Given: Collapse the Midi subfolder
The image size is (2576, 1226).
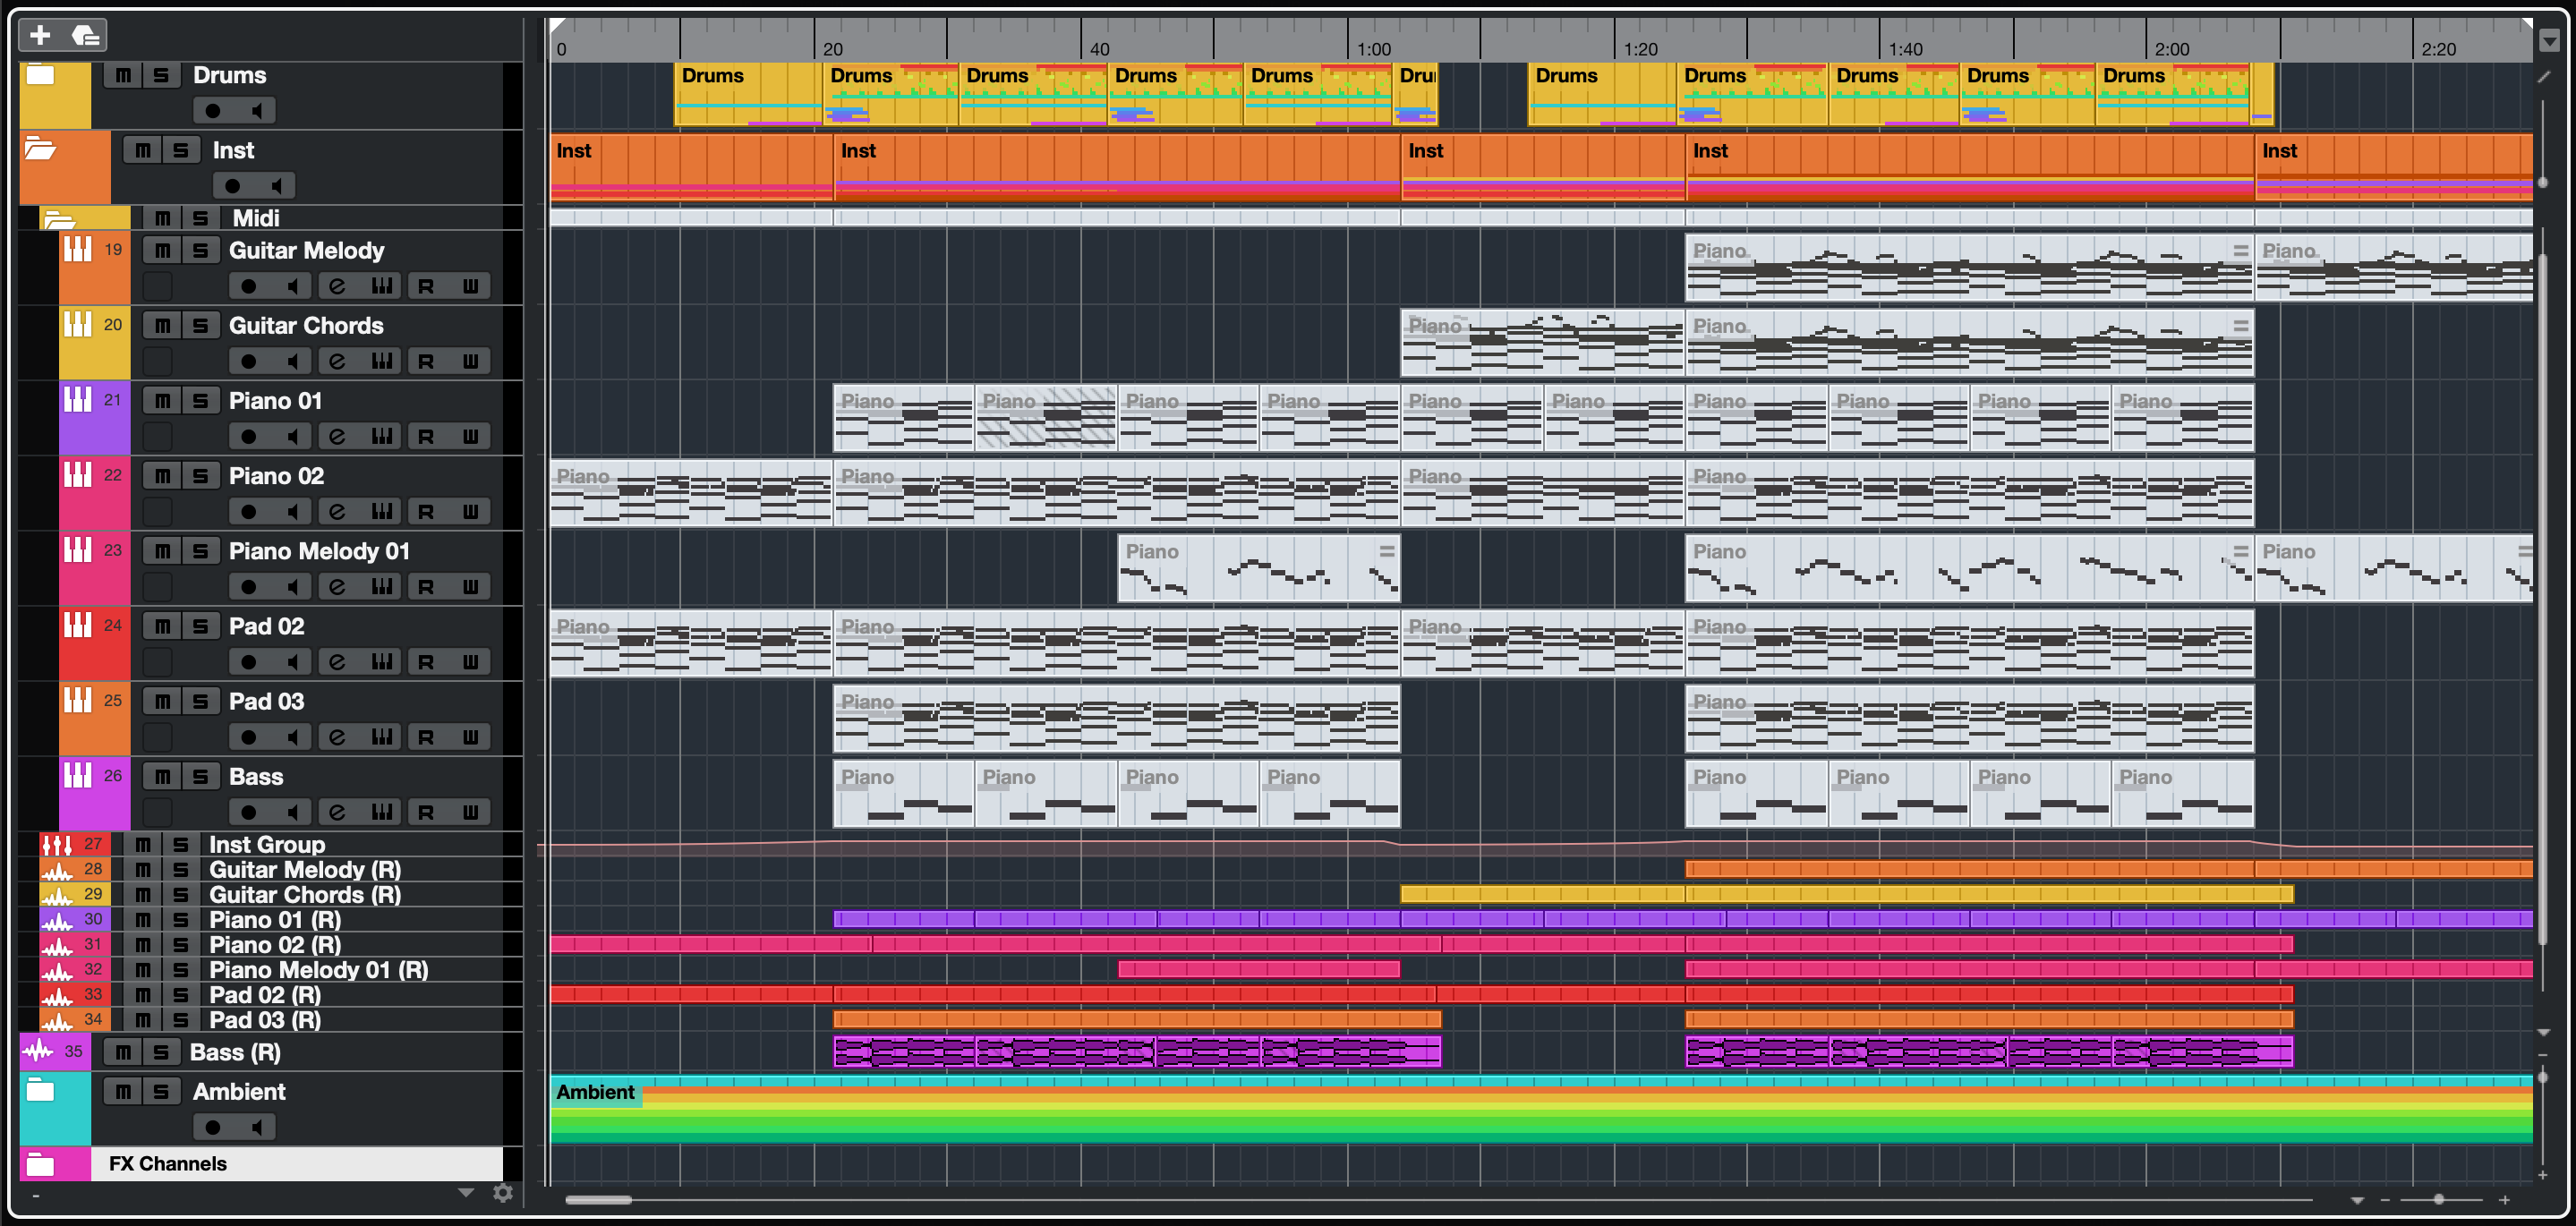Looking at the screenshot, I should (59, 219).
